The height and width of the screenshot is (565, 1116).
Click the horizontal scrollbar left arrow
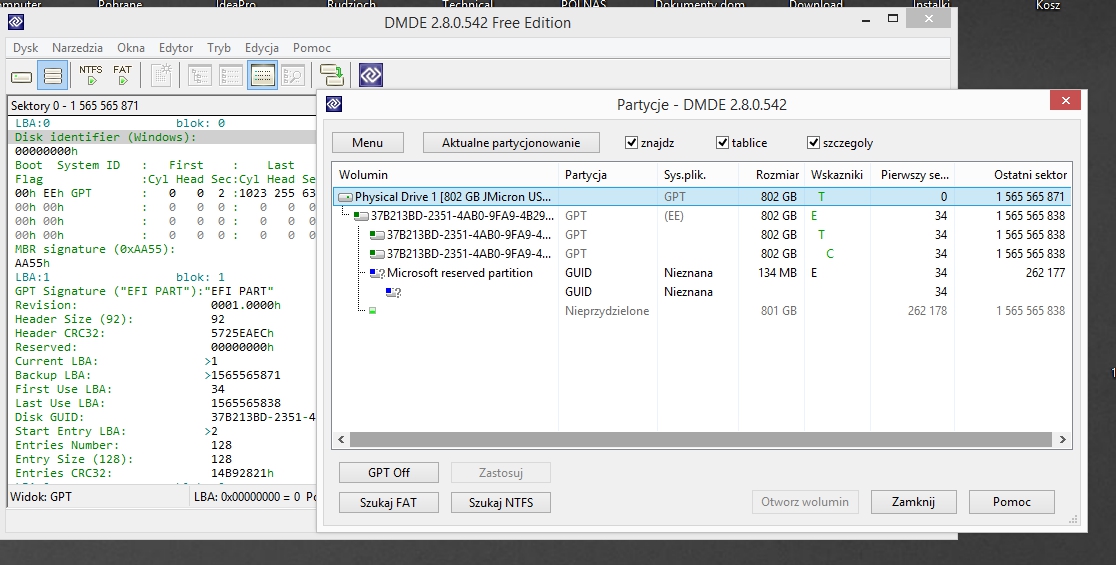click(x=342, y=440)
